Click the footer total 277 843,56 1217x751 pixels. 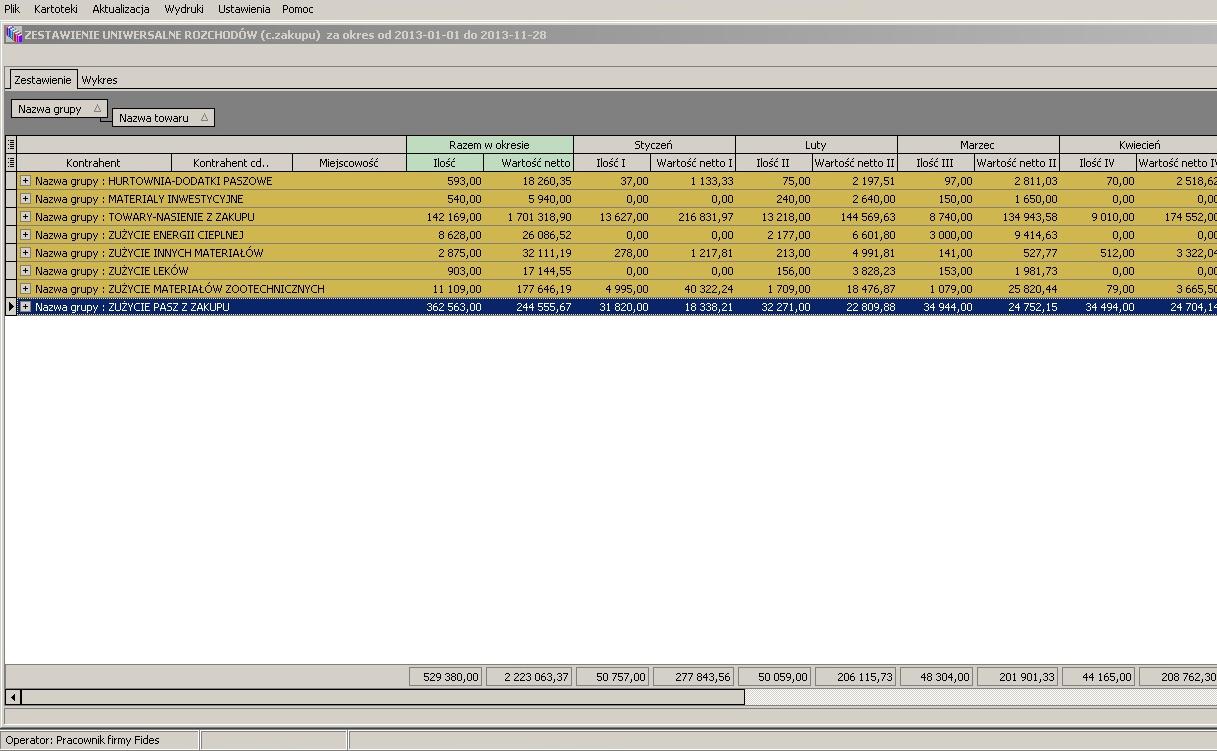(x=694, y=677)
